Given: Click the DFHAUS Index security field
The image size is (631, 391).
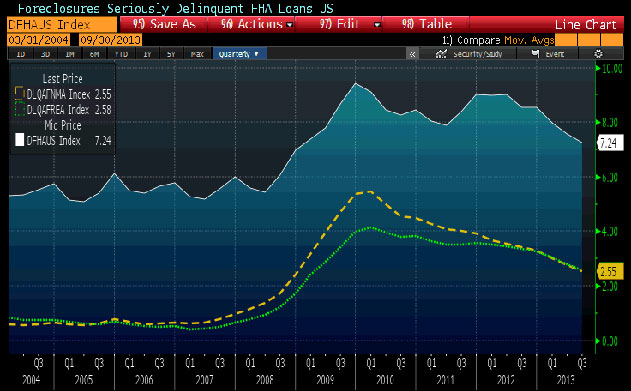Looking at the screenshot, I should pyautogui.click(x=62, y=25).
